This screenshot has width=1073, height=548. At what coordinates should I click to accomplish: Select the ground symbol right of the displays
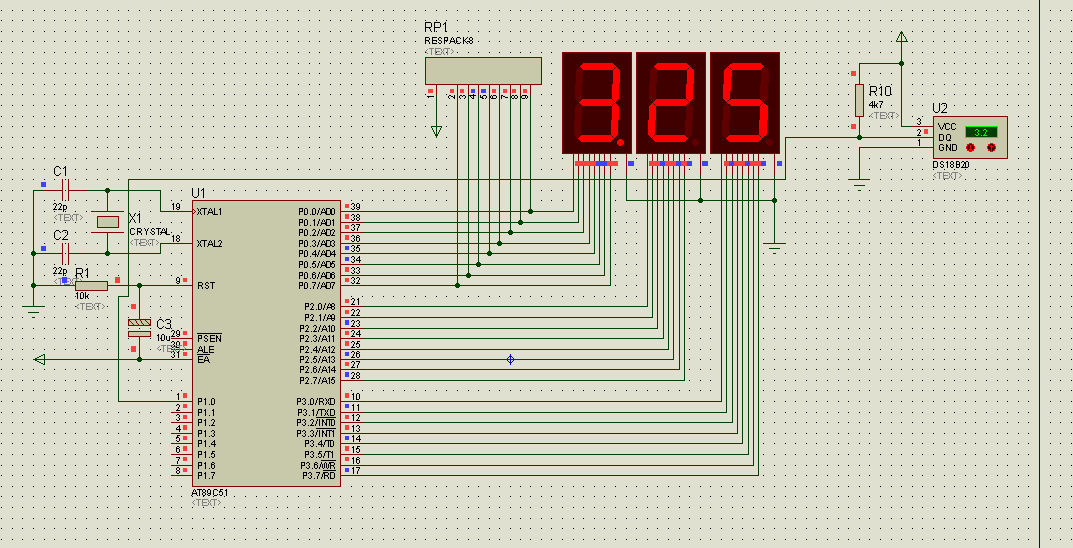775,248
